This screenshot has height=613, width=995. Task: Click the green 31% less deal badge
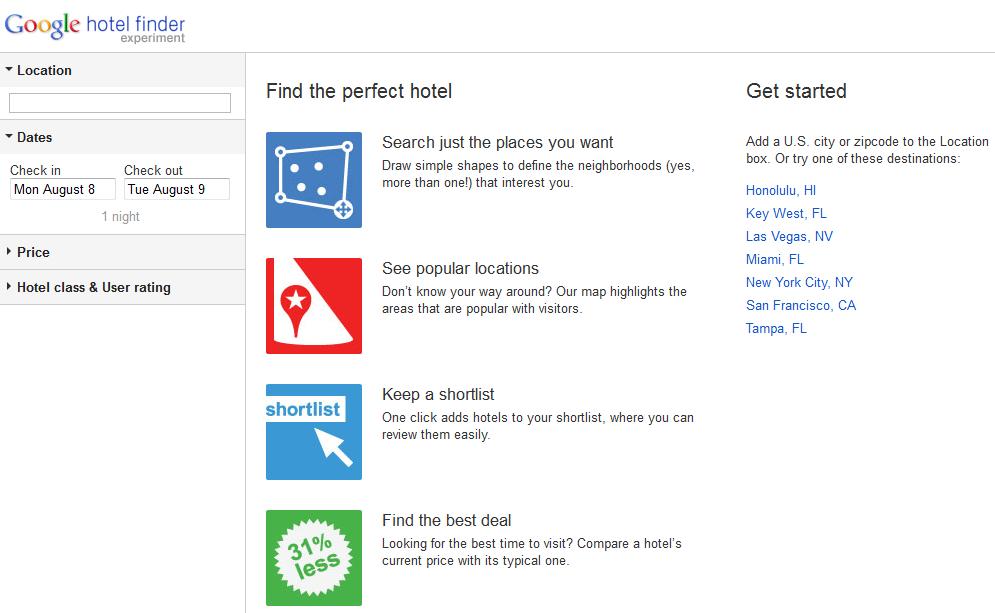(x=313, y=557)
